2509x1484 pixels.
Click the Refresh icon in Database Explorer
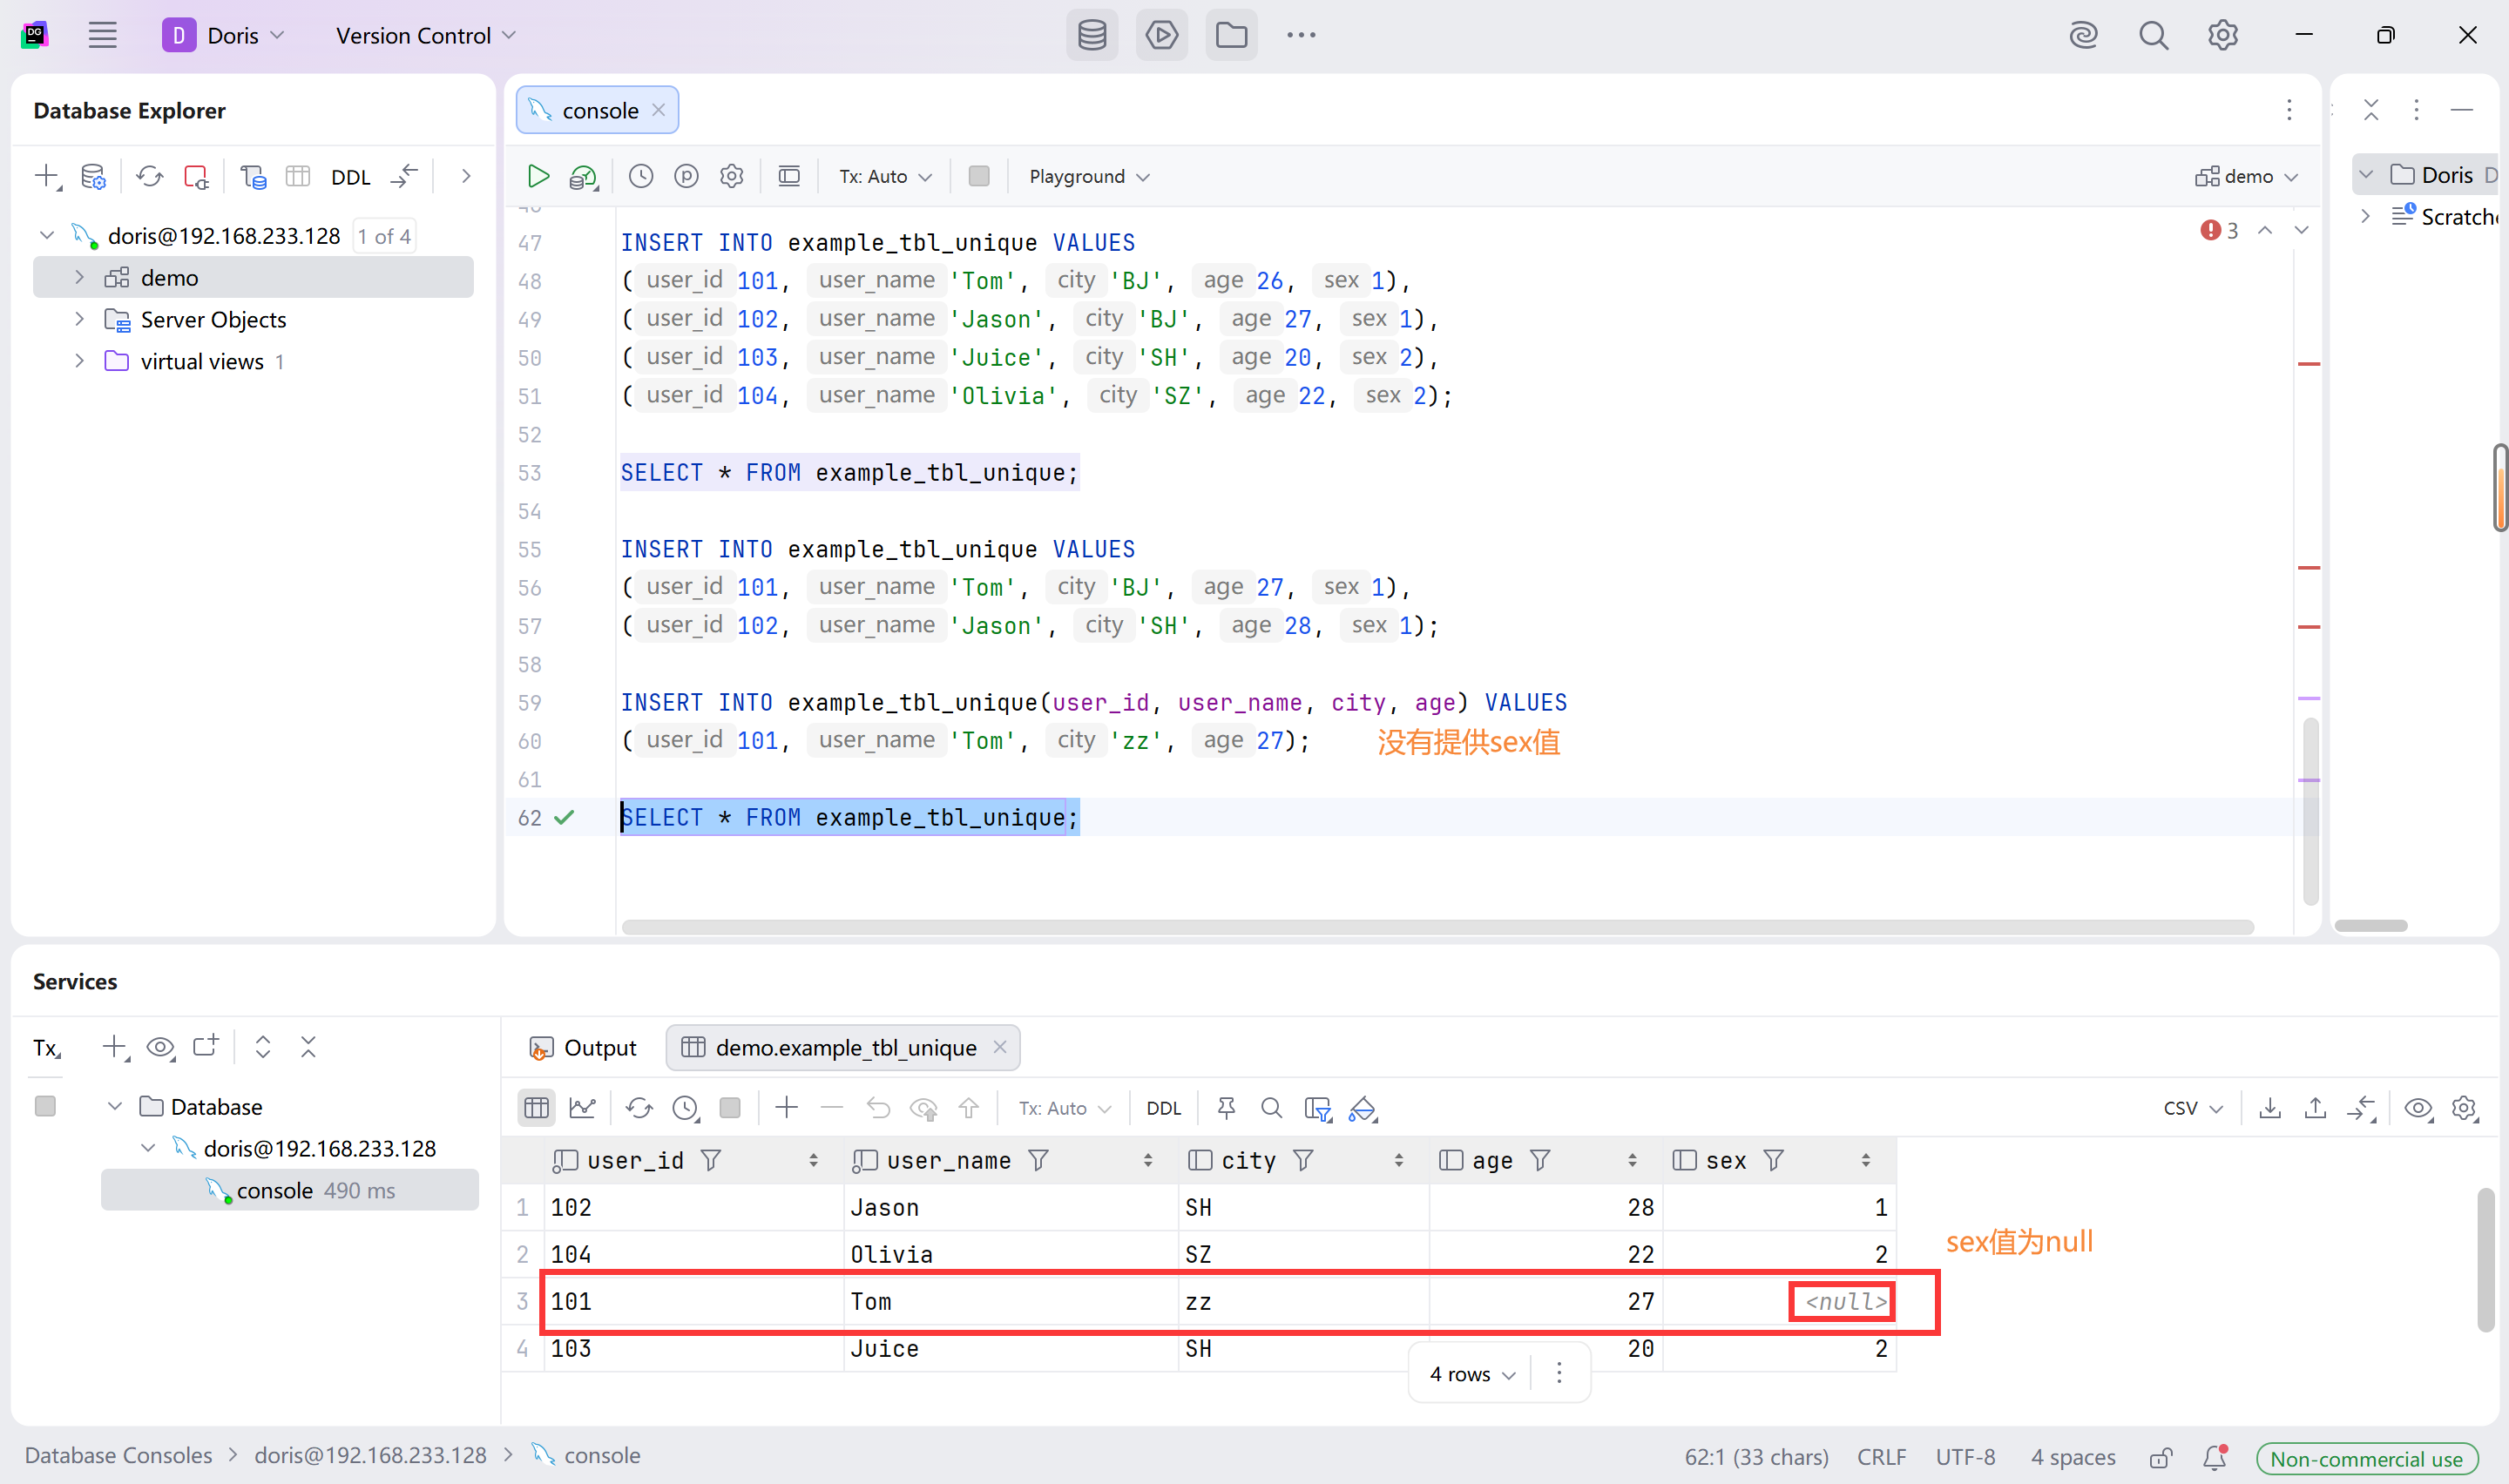(150, 177)
